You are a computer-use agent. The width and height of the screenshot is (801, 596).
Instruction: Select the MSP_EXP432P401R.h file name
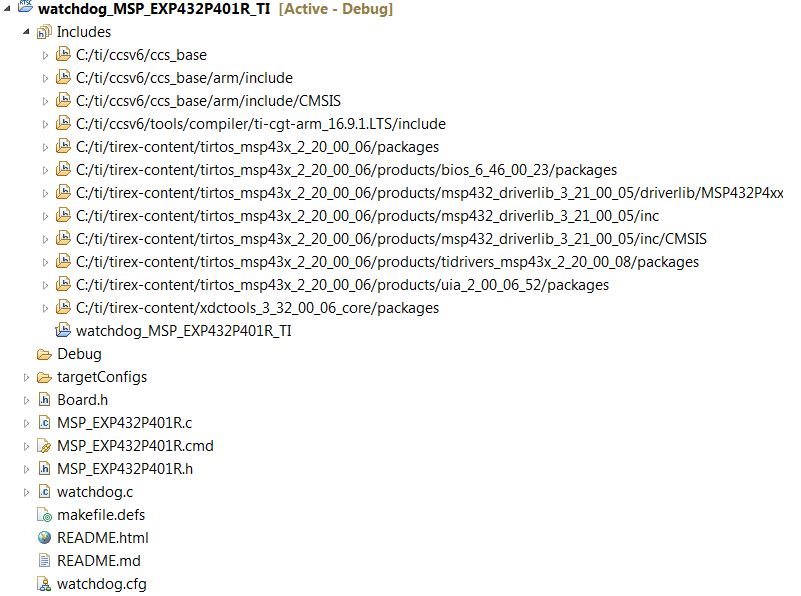pos(125,469)
